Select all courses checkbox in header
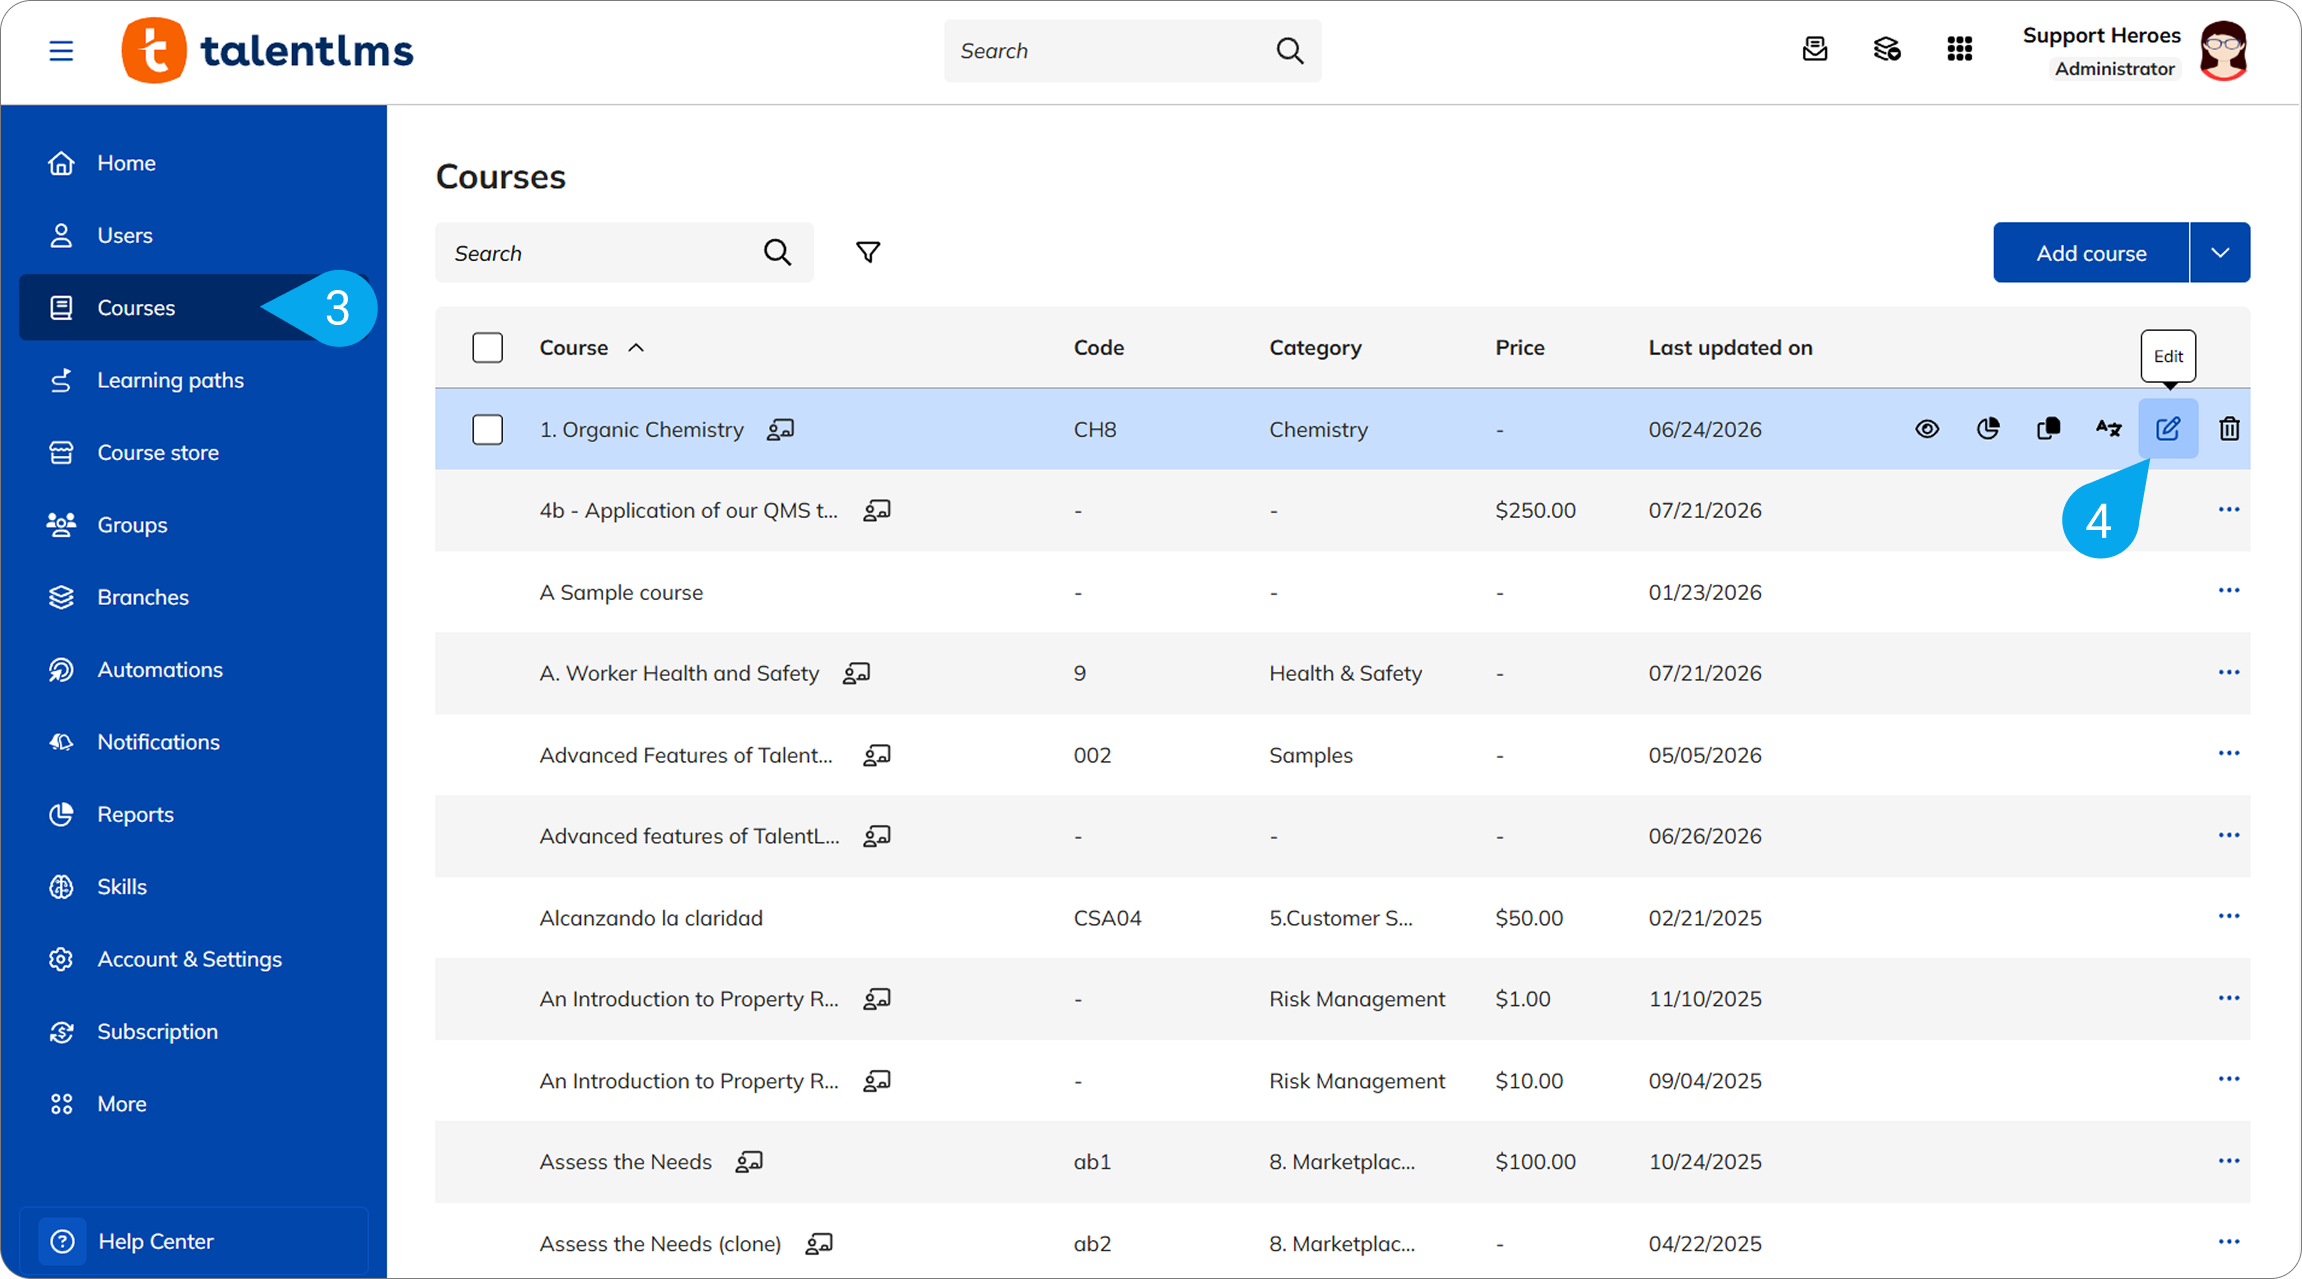This screenshot has width=2302, height=1279. pos(488,348)
